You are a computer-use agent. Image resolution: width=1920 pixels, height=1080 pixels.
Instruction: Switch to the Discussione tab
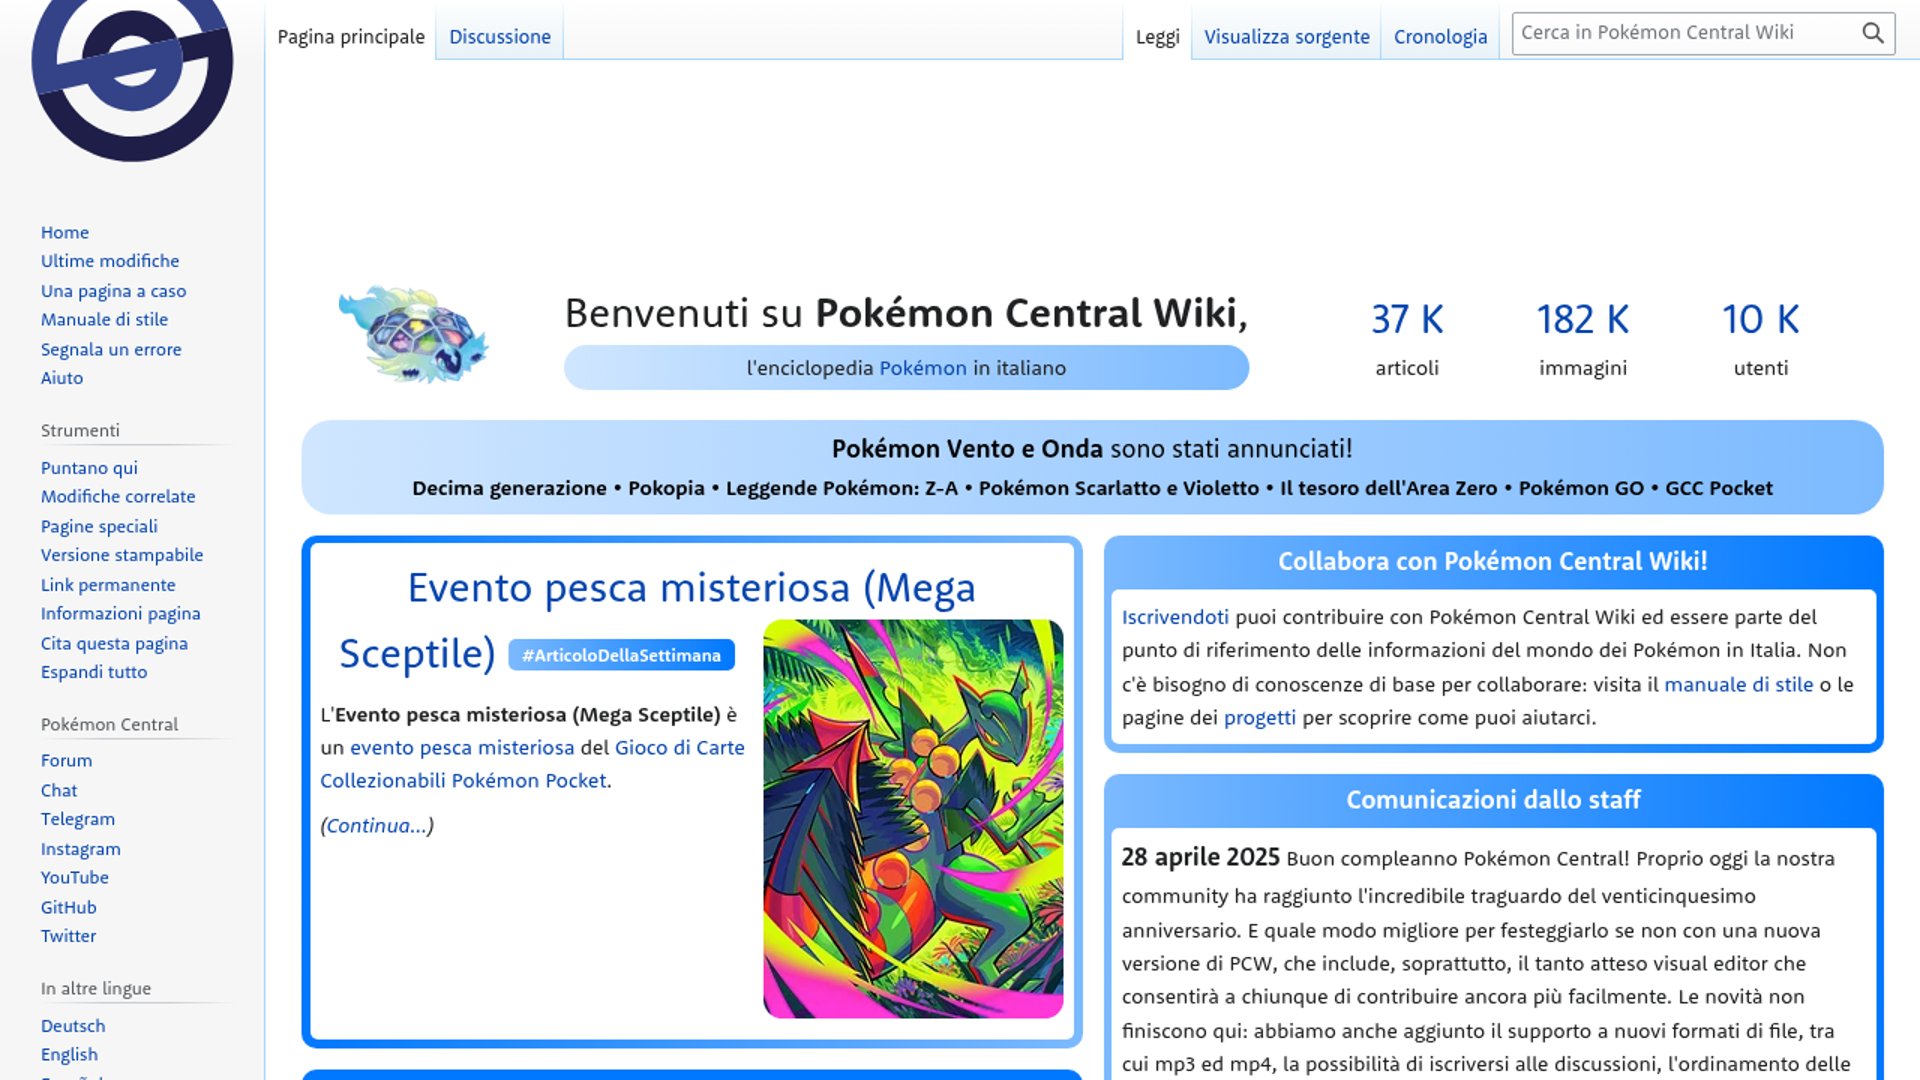(500, 37)
